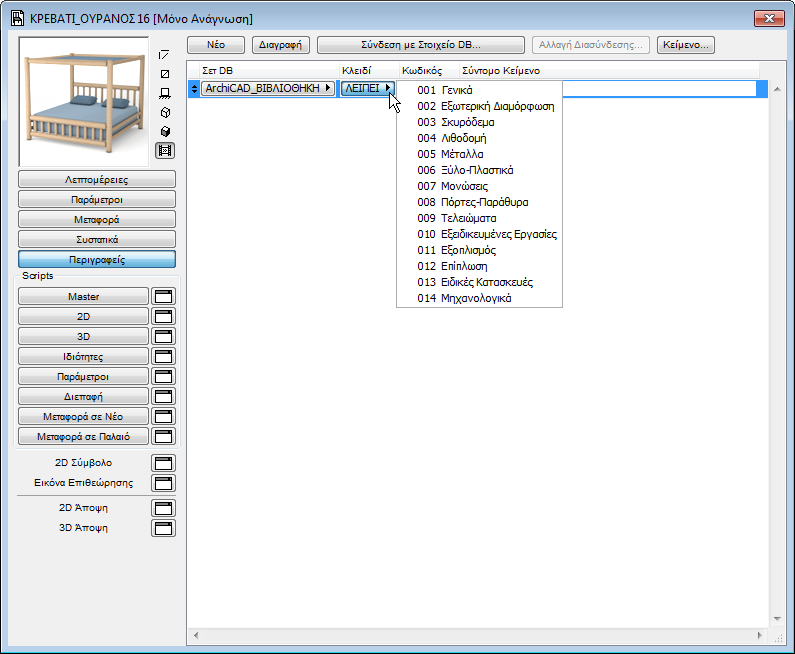Open the 2D script button
The height and width of the screenshot is (654, 795).
[x=84, y=316]
